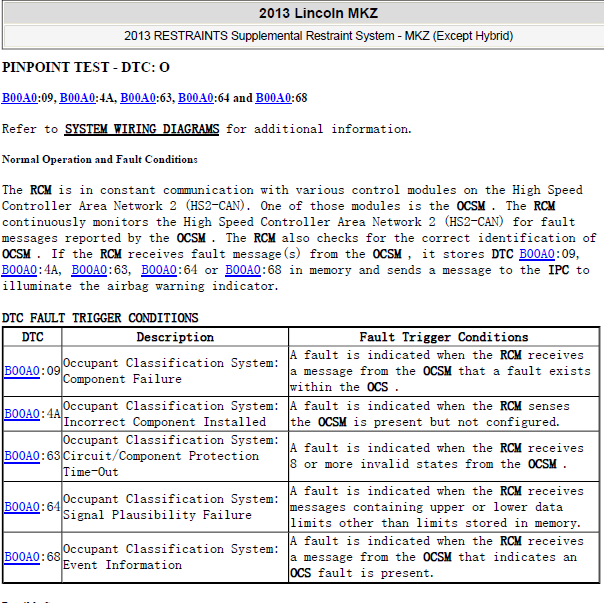
Task: Click 'a fault exists within the OCS' cell
Action: pos(444,371)
